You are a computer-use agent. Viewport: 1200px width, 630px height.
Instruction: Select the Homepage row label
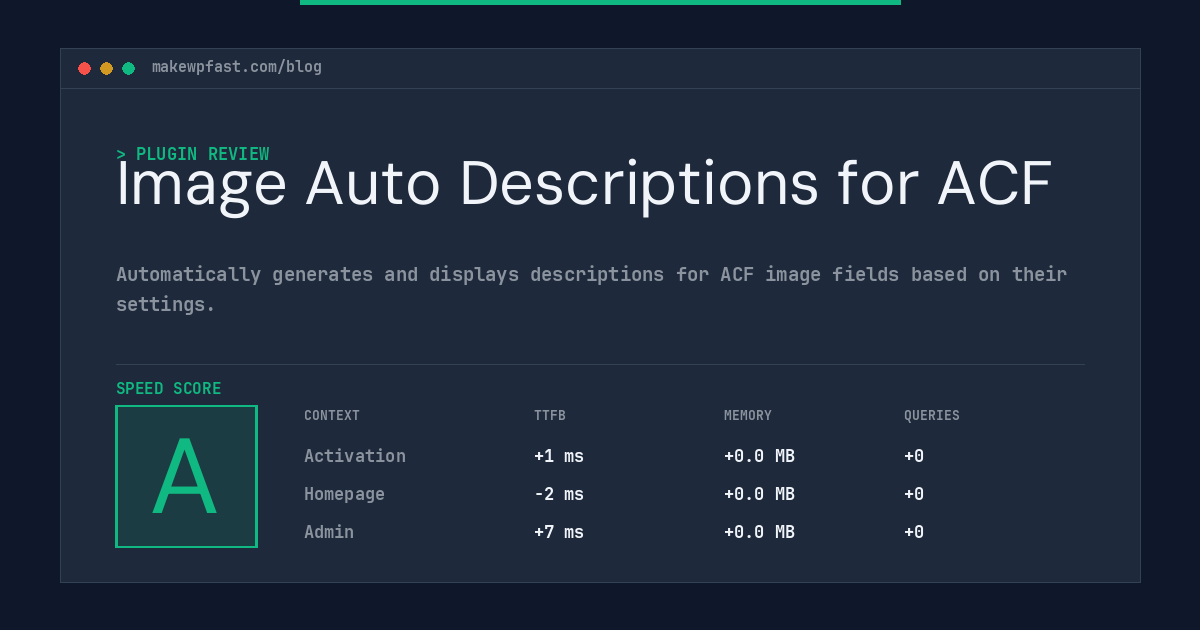click(344, 494)
